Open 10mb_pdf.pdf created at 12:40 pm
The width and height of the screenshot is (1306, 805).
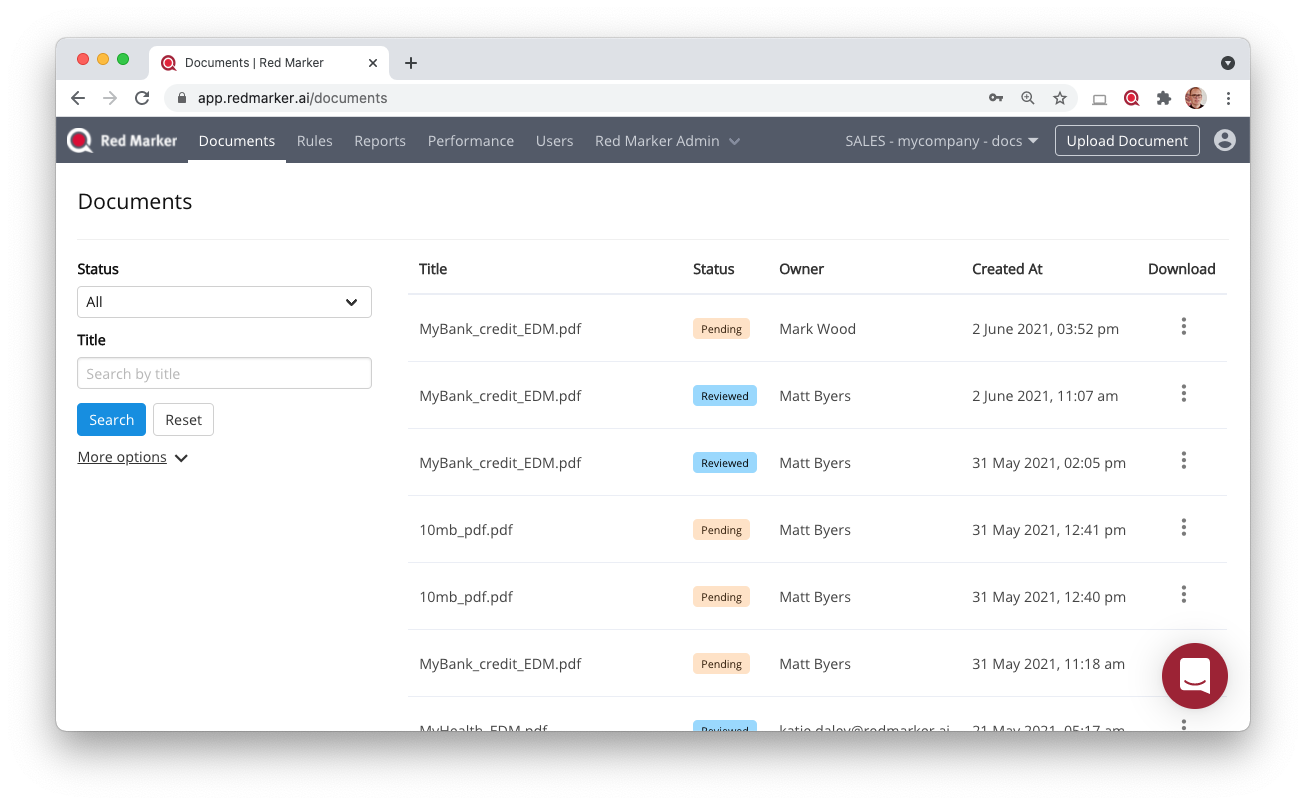[466, 597]
